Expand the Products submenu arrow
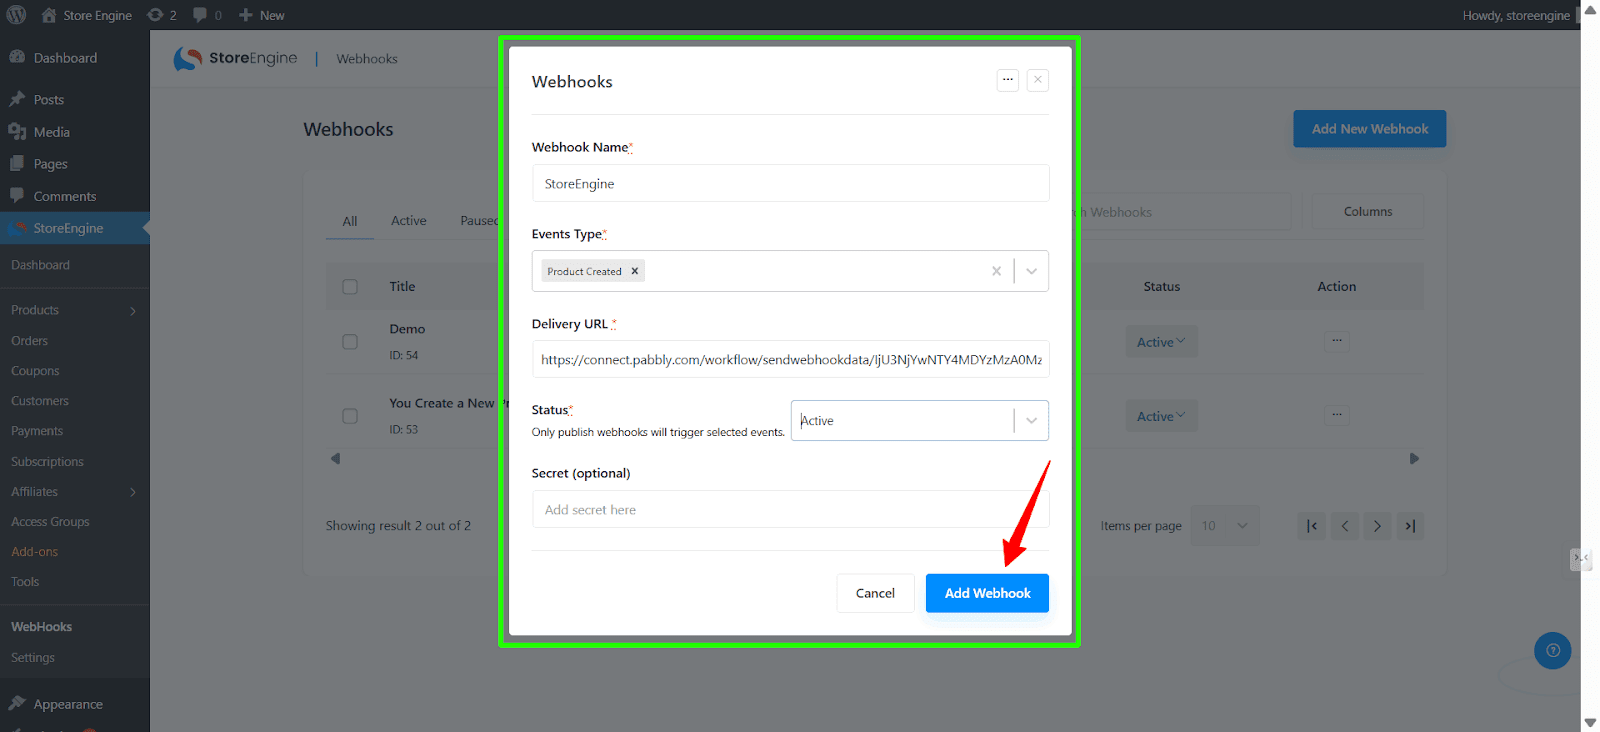 (133, 311)
